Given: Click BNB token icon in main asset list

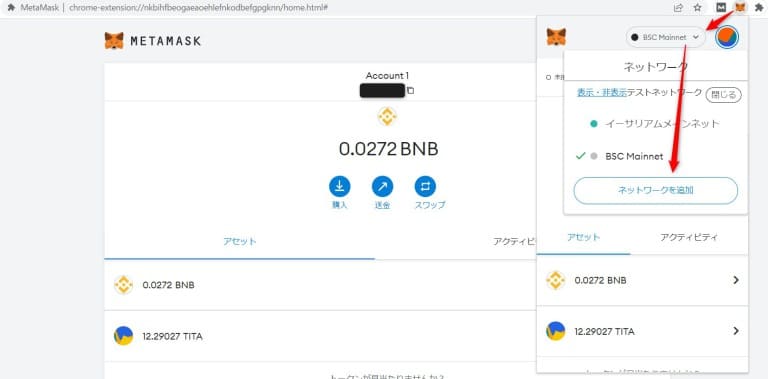Looking at the screenshot, I should point(123,285).
